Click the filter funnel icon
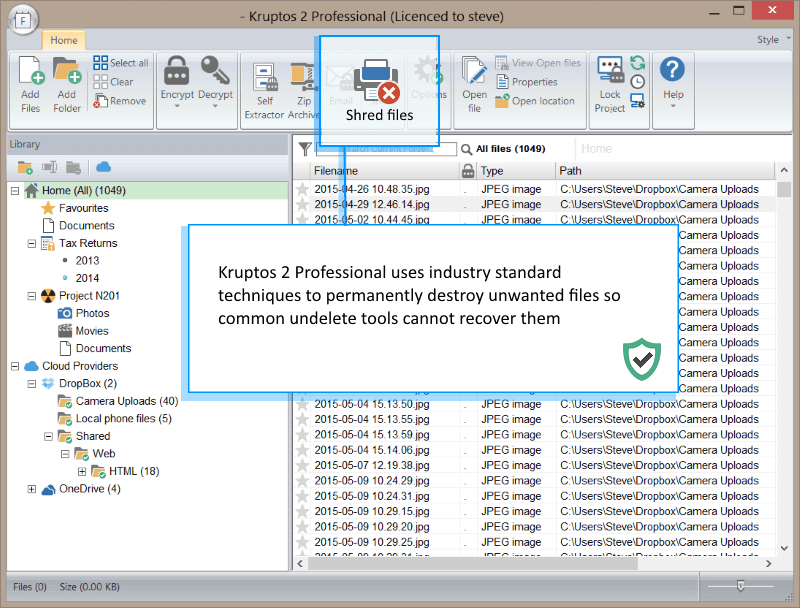The width and height of the screenshot is (800, 608). (306, 149)
